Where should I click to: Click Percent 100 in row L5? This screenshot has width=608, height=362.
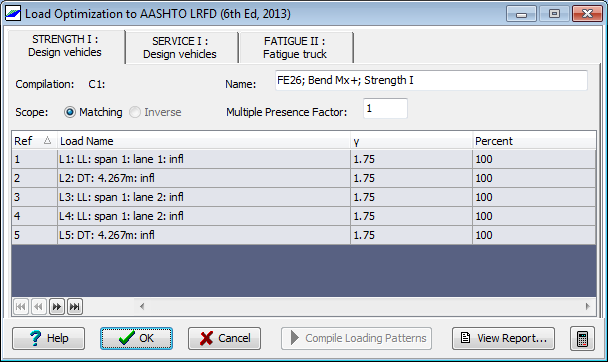(x=534, y=235)
